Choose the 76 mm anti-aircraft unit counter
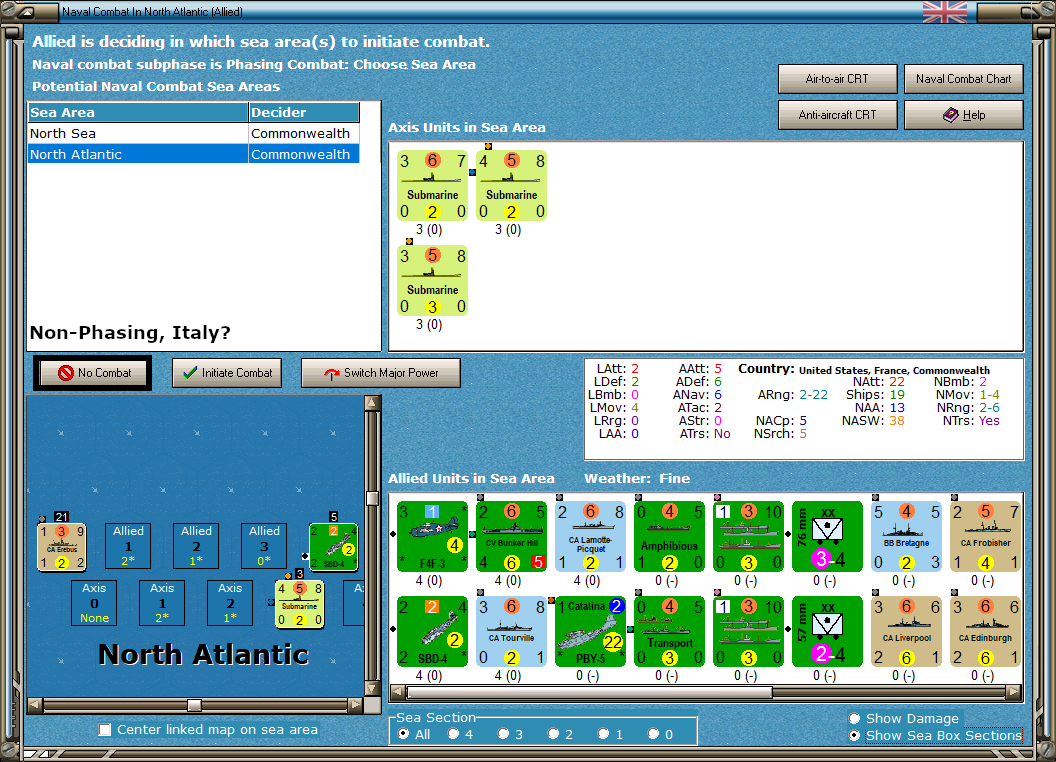 pyautogui.click(x=827, y=536)
